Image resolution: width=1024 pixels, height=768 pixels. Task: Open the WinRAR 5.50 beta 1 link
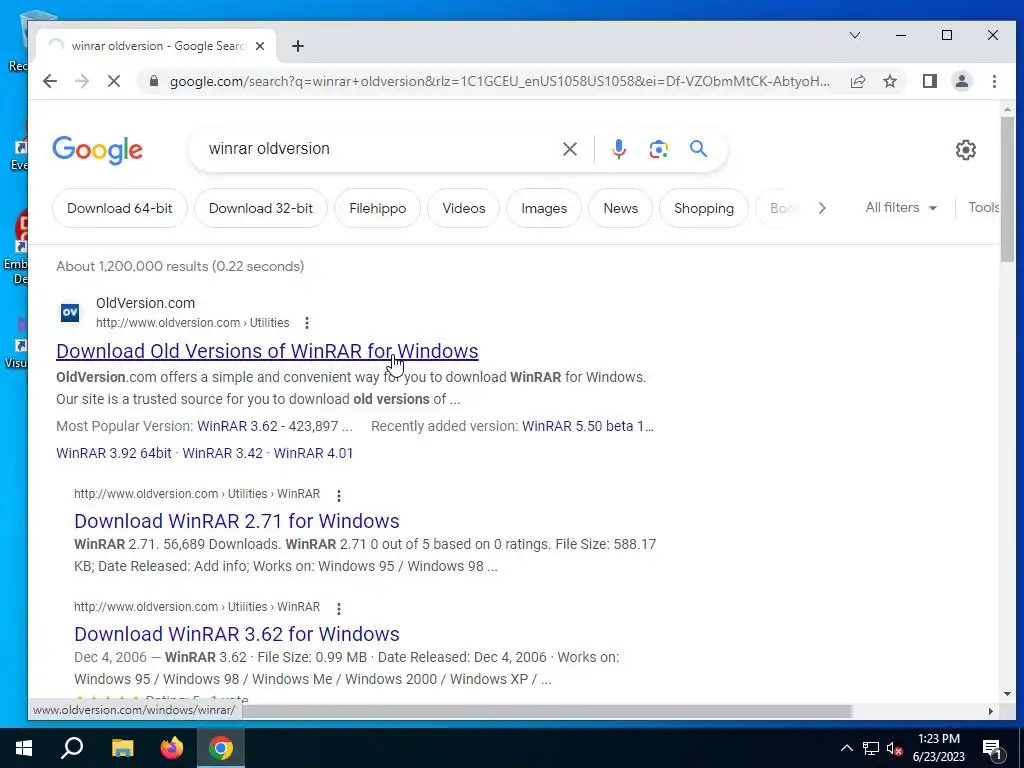click(588, 426)
